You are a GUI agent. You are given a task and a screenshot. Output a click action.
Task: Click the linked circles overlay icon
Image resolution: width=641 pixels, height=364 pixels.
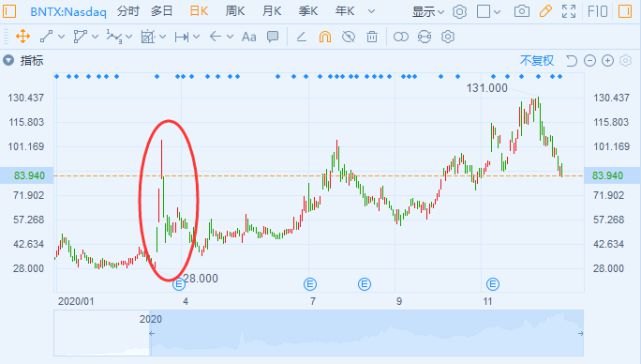pos(401,37)
